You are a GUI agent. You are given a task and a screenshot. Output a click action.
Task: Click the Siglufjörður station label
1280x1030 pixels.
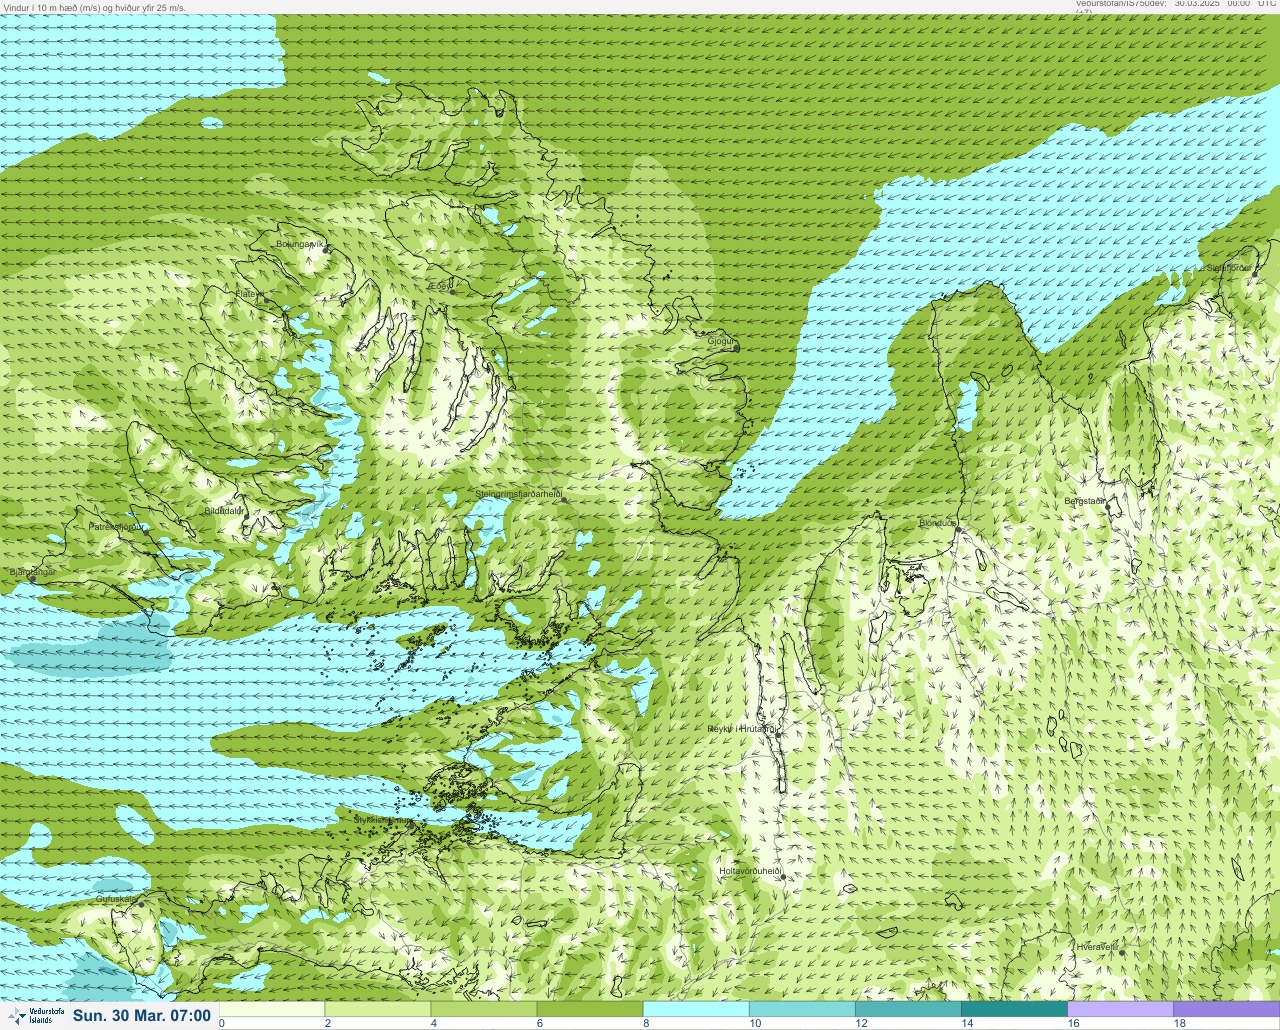click(1229, 268)
